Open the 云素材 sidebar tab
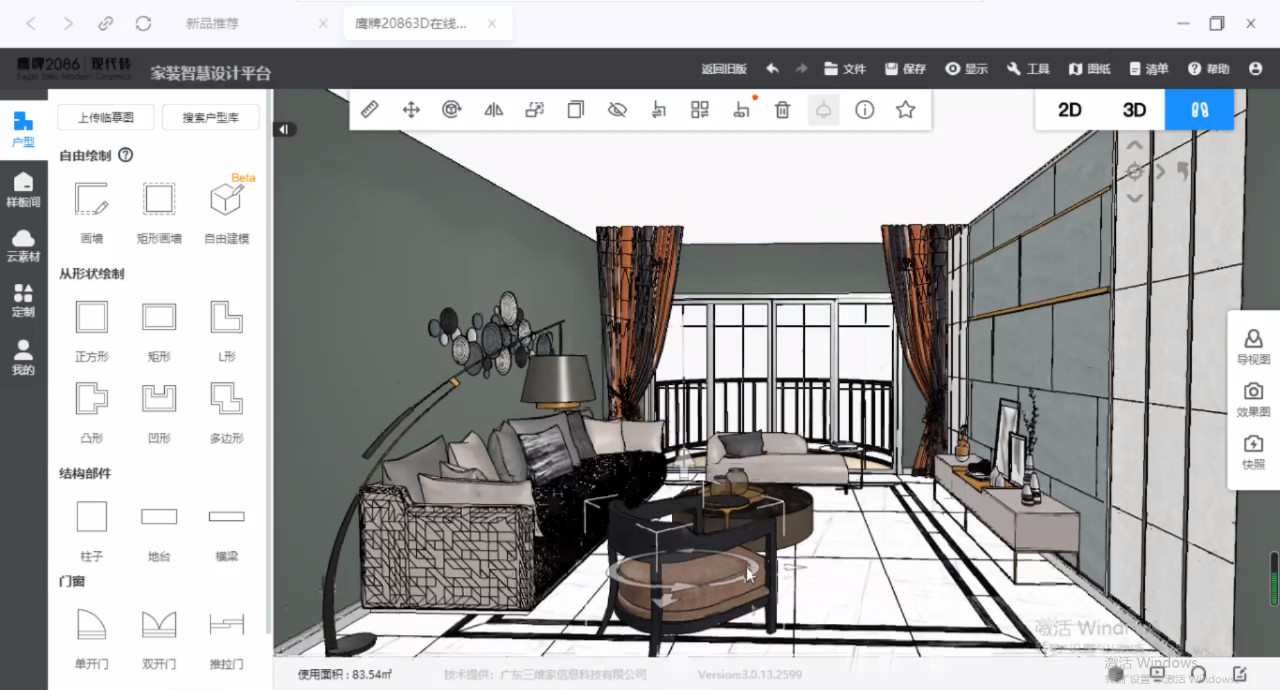This screenshot has width=1280, height=690. pos(23,244)
